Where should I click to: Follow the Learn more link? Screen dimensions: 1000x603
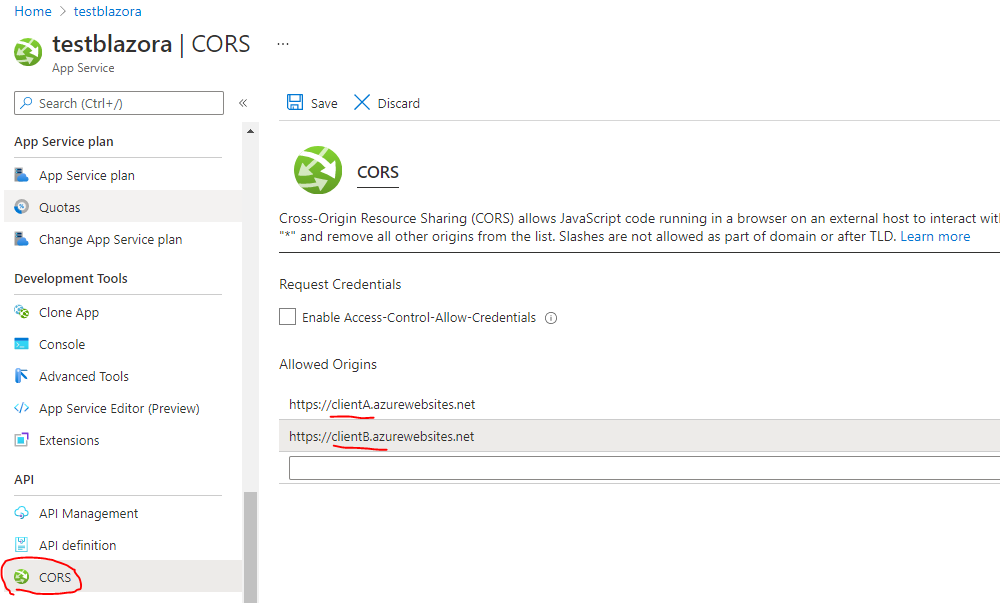(935, 236)
